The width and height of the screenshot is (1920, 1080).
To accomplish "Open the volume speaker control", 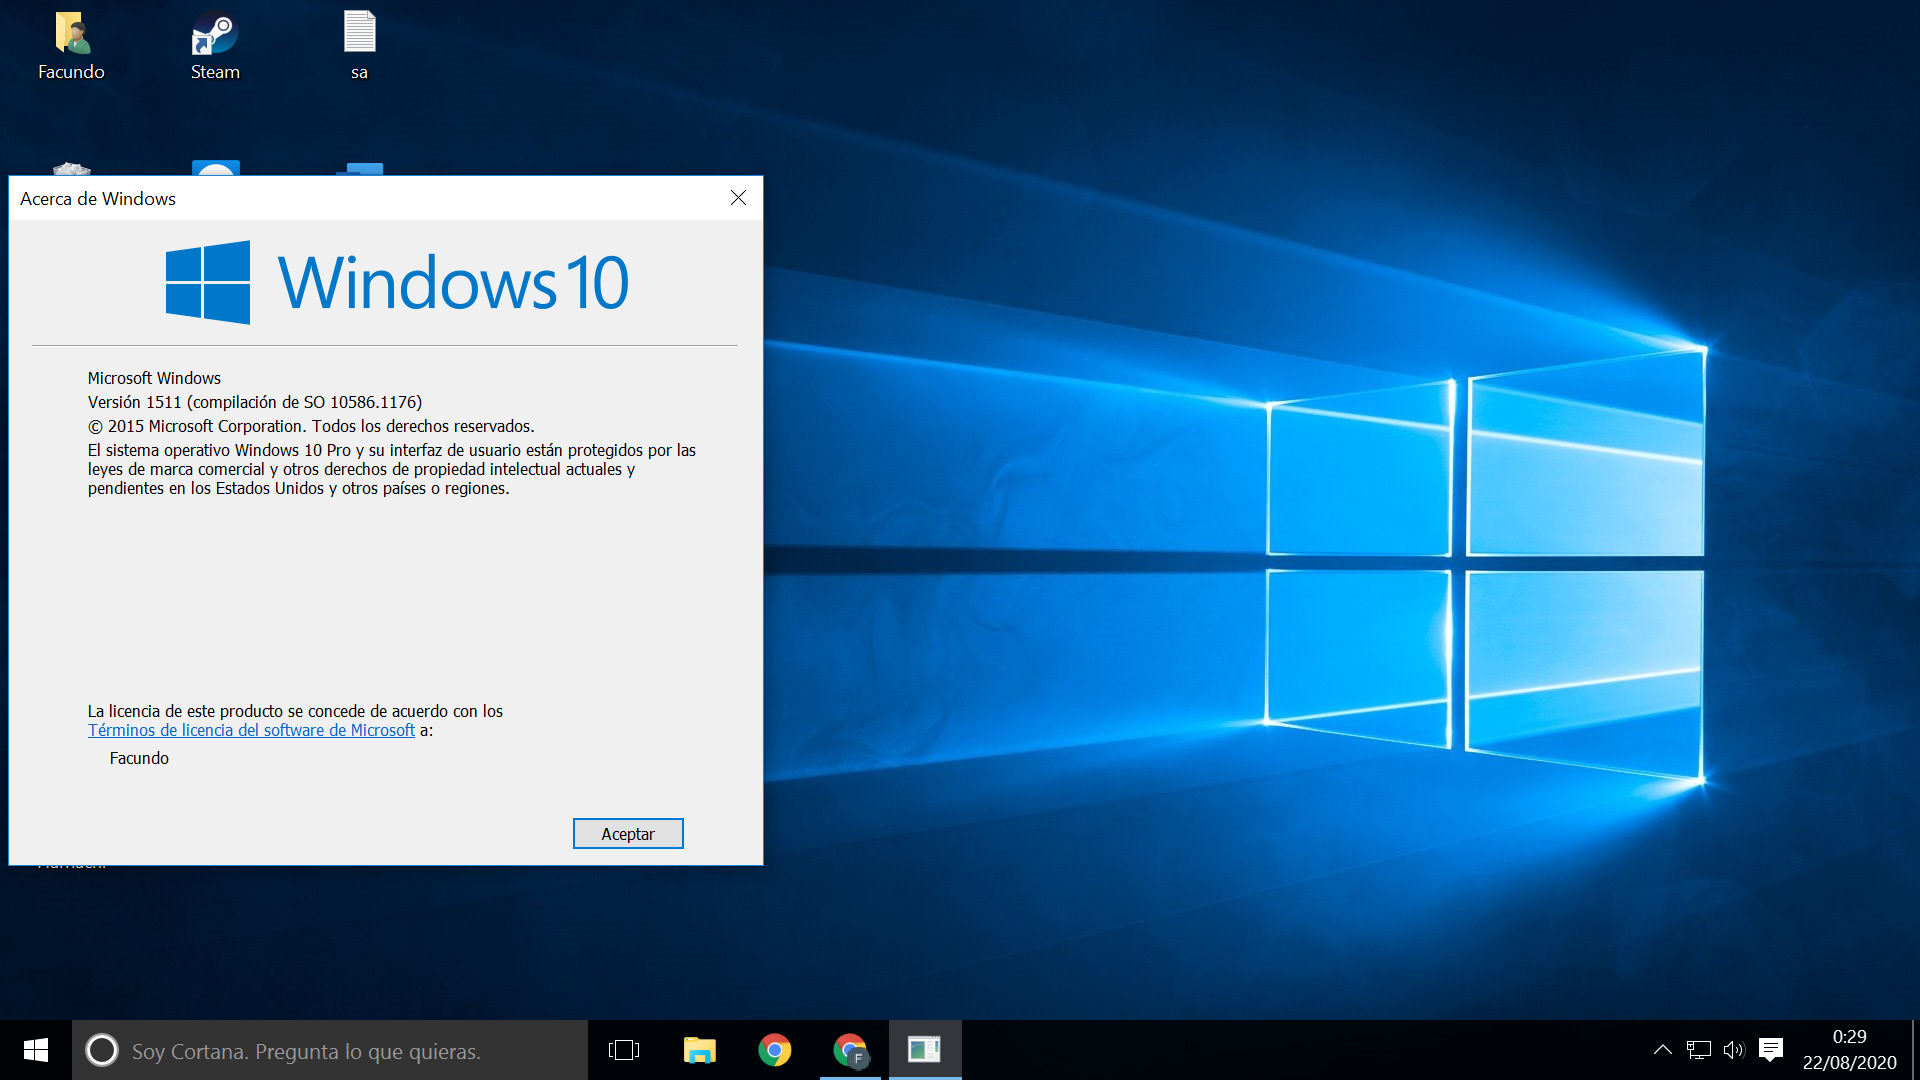I will pyautogui.click(x=1733, y=1050).
